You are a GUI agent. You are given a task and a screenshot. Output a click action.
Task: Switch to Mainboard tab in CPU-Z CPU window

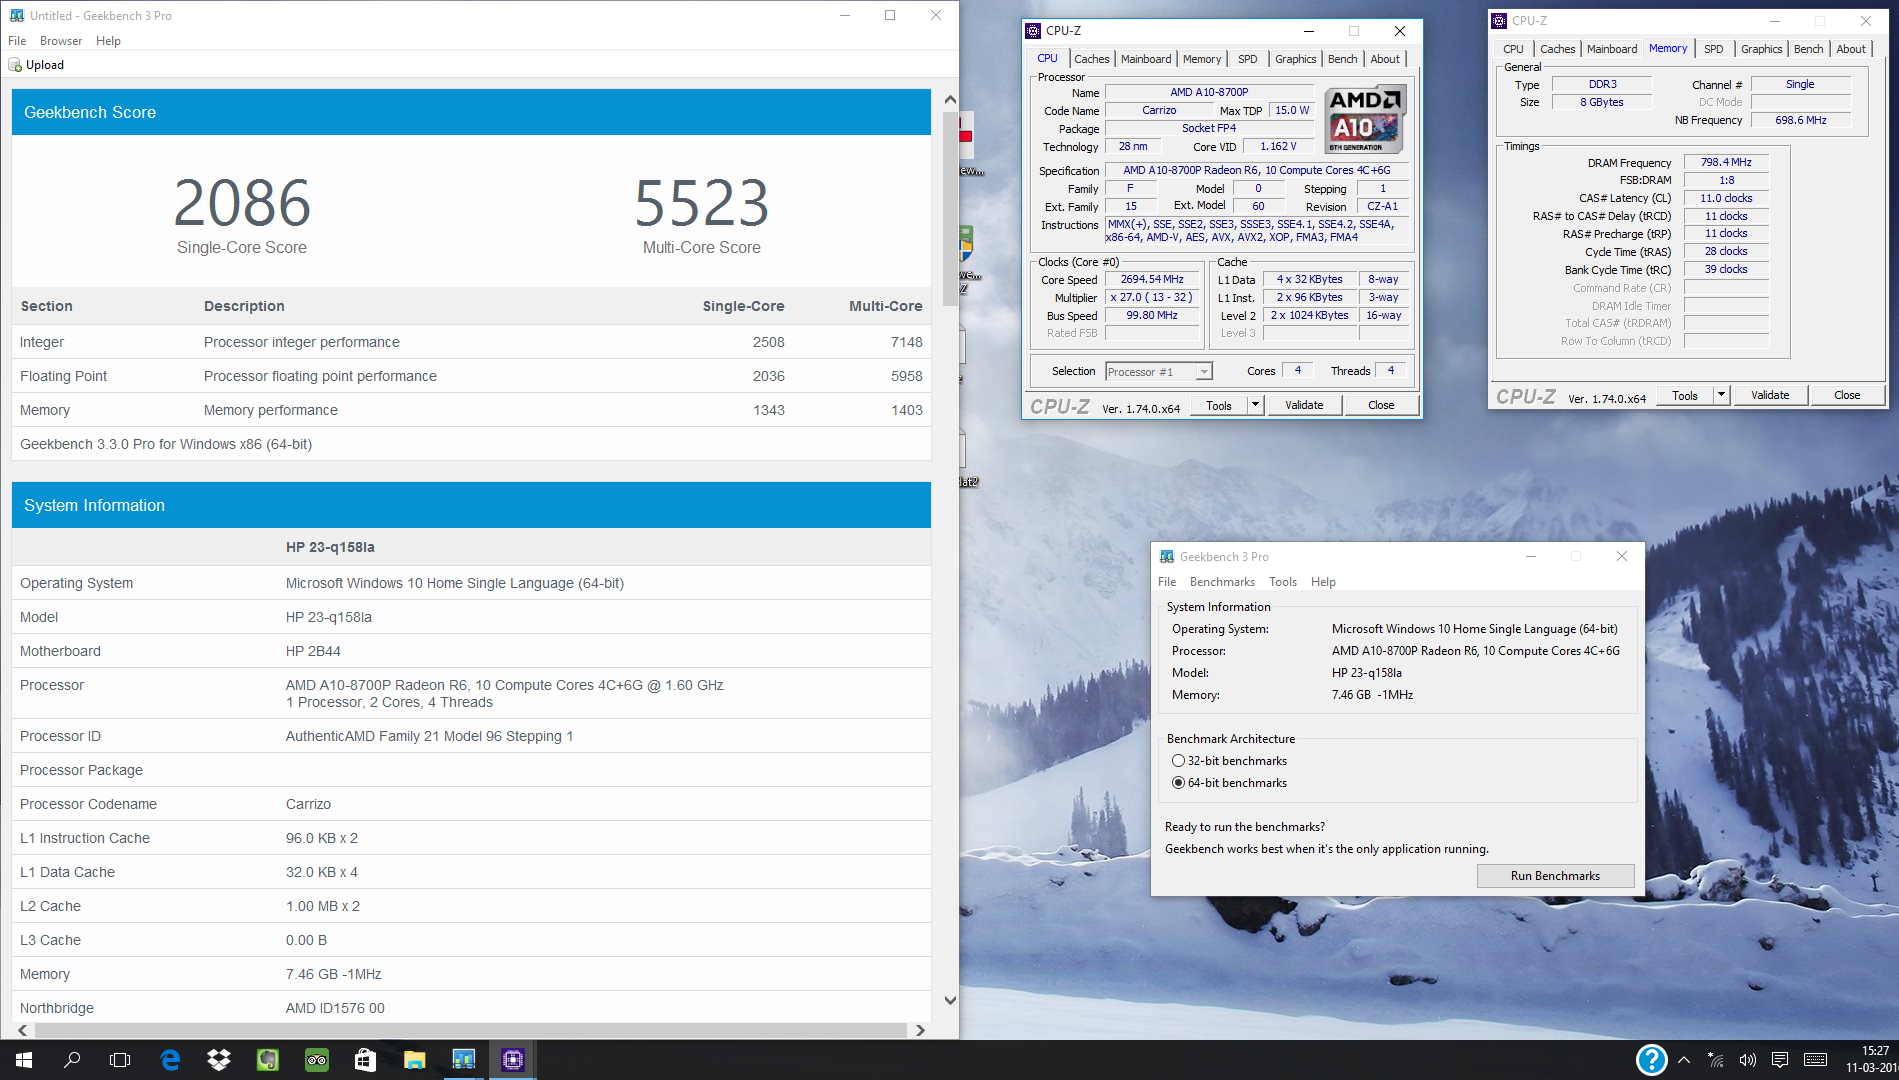1145,59
